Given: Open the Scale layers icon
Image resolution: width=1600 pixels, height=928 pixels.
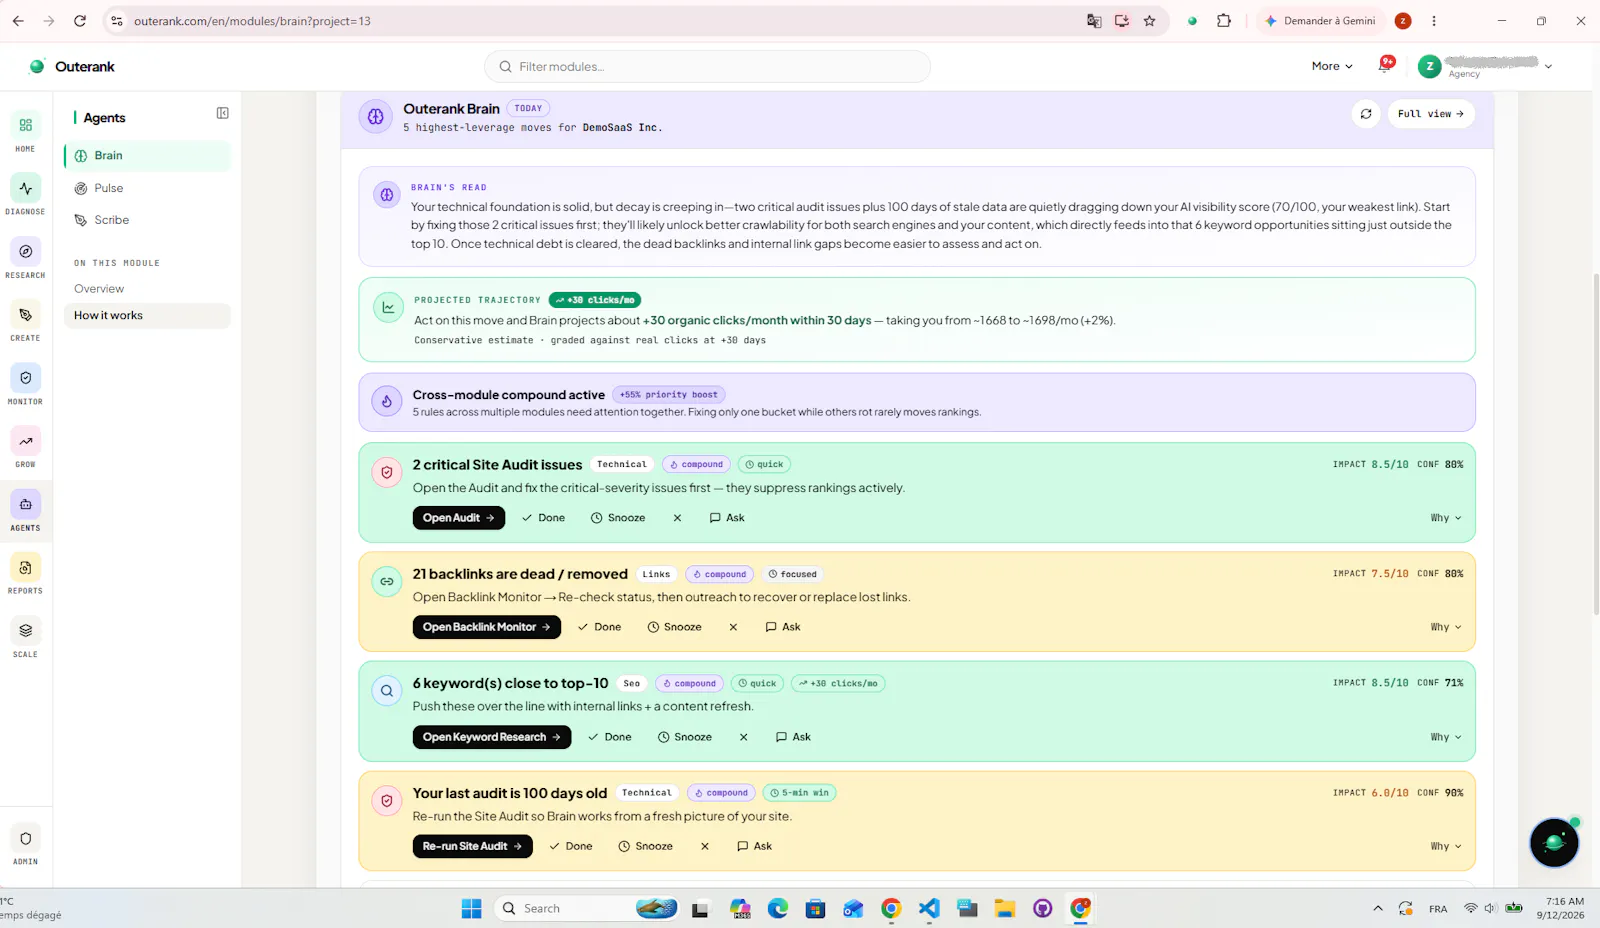Looking at the screenshot, I should (x=25, y=631).
